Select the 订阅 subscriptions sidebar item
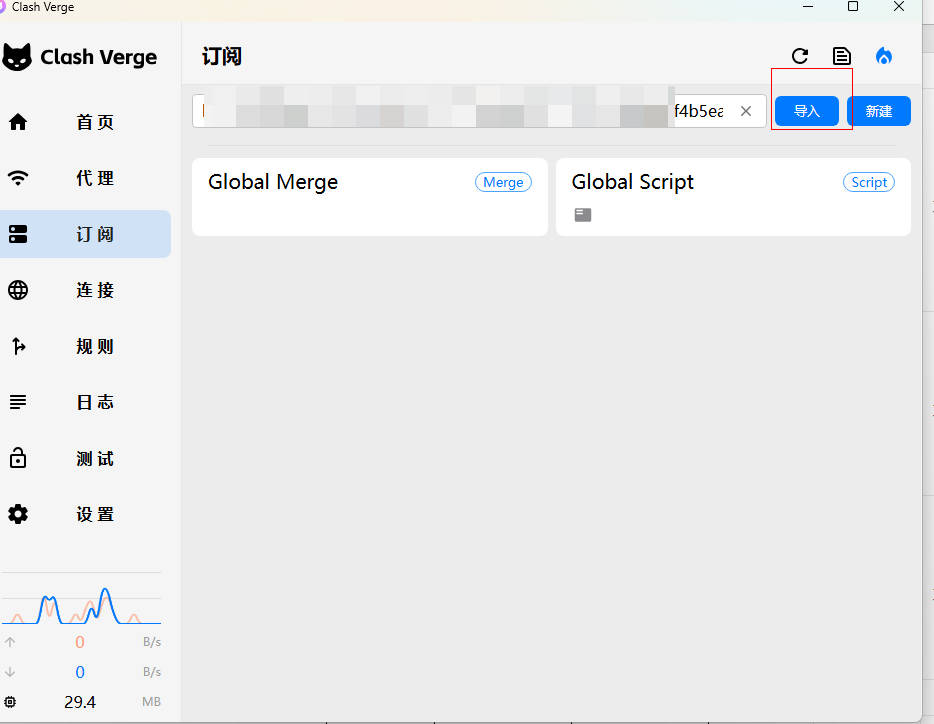Viewport: 934px width, 724px height. point(85,234)
